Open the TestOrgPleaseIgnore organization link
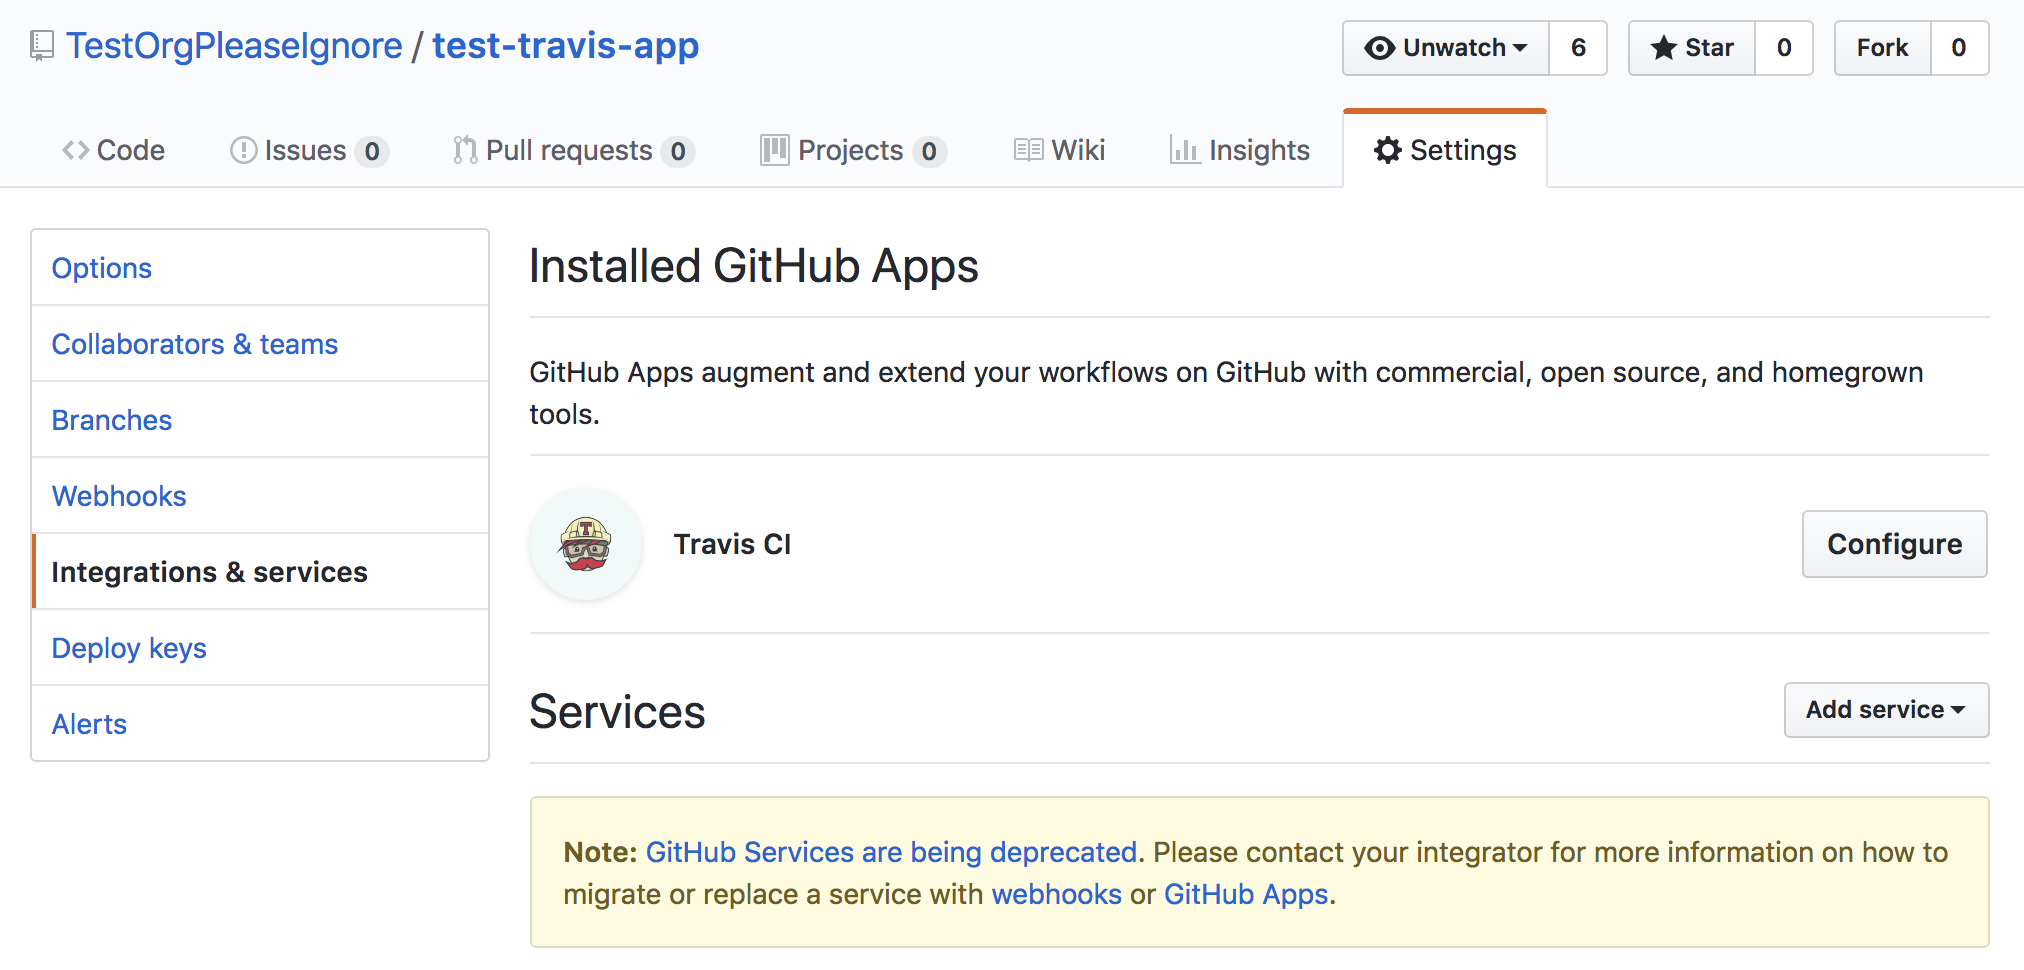Image resolution: width=2024 pixels, height=970 pixels. click(234, 46)
